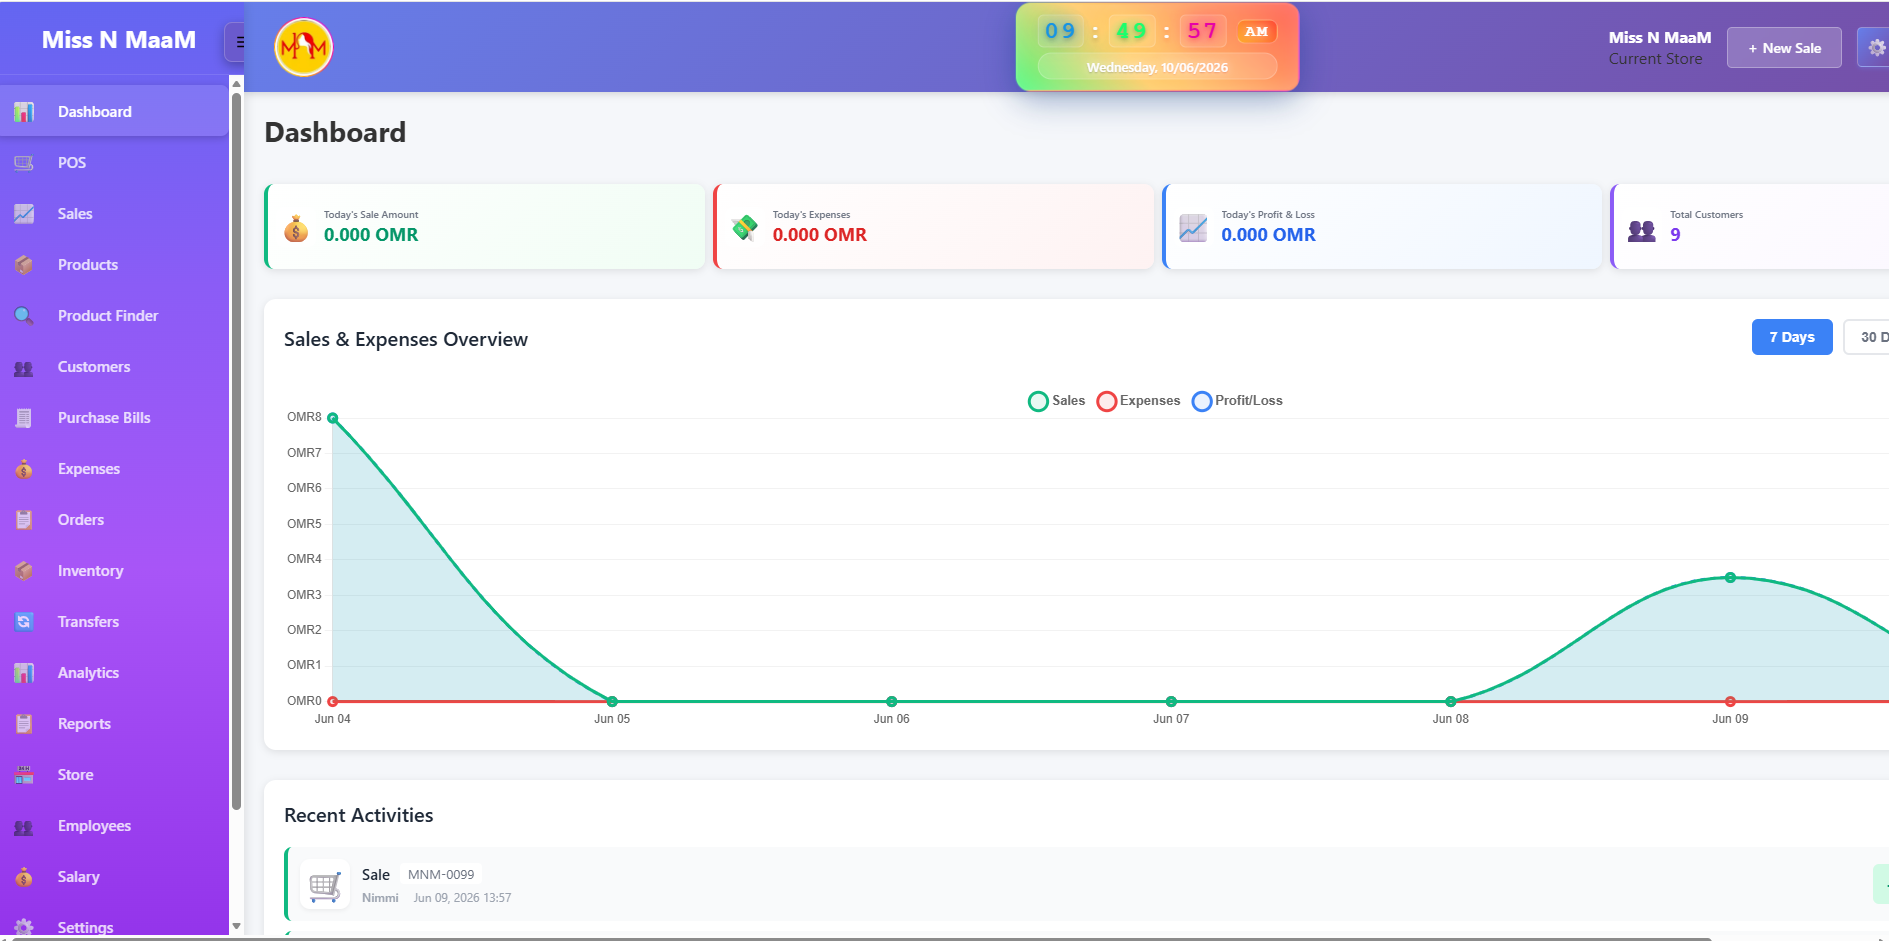Start a sale with the New Sale button
The image size is (1889, 941).
pyautogui.click(x=1784, y=48)
